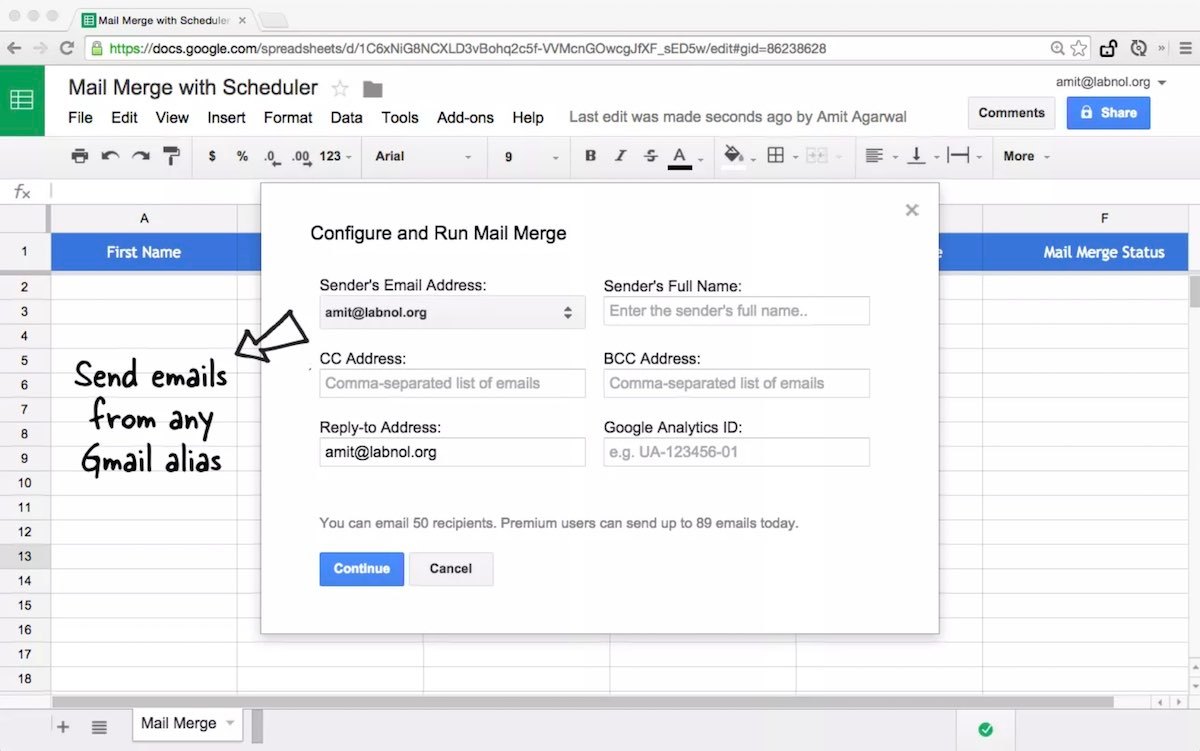Open text wrapping options
The width and height of the screenshot is (1200, 751).
[x=958, y=156]
